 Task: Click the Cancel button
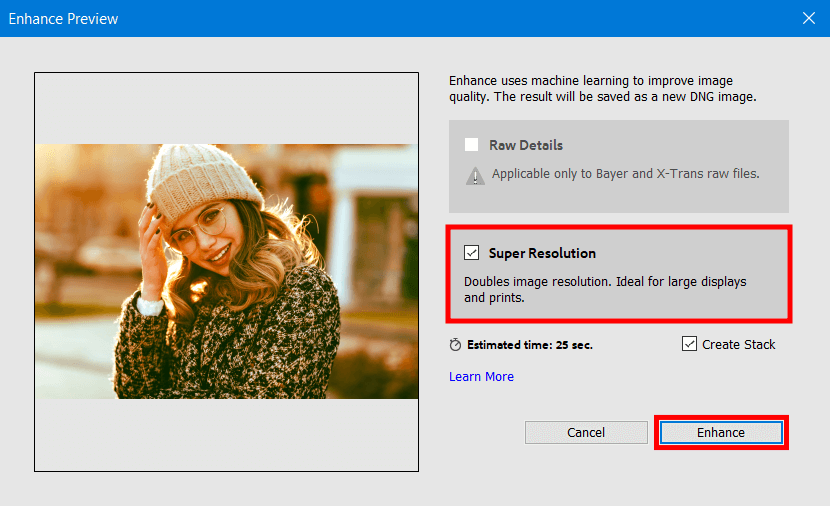pos(586,432)
